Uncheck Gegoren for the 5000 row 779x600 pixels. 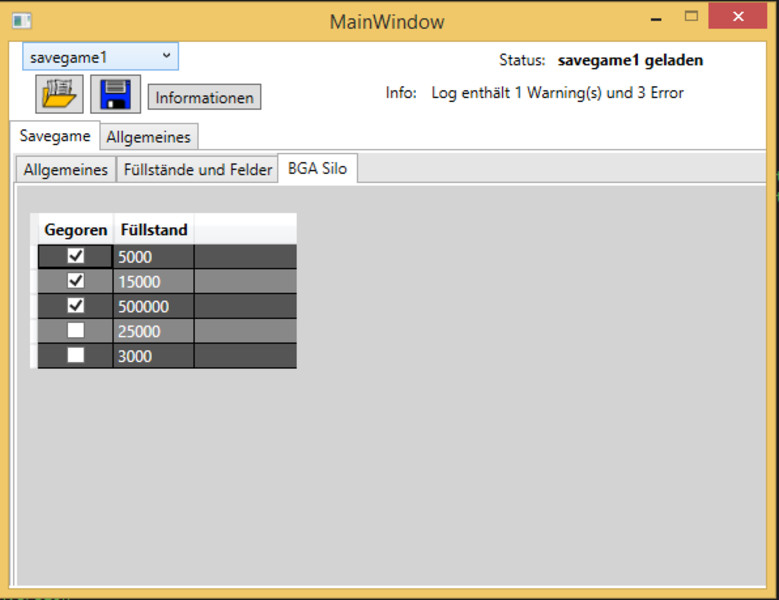tap(76, 256)
